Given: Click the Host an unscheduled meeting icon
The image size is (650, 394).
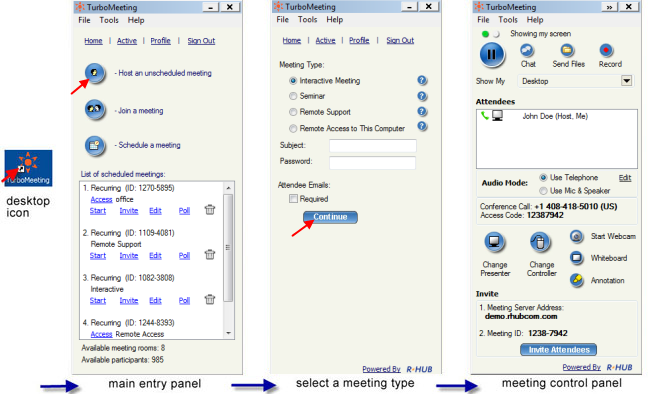Looking at the screenshot, I should coord(95,73).
